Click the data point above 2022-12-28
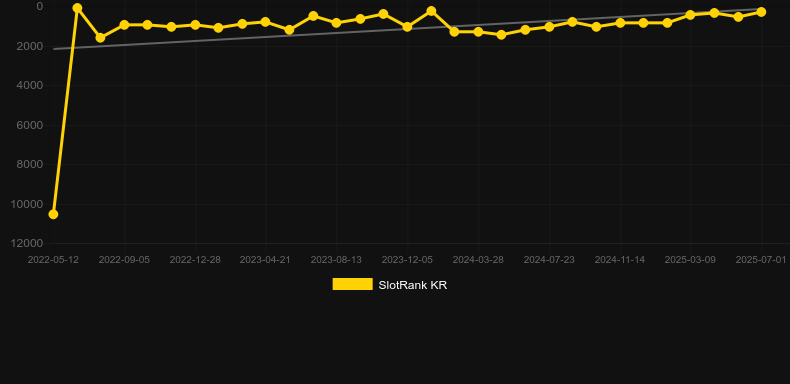The height and width of the screenshot is (384, 790). click(195, 25)
